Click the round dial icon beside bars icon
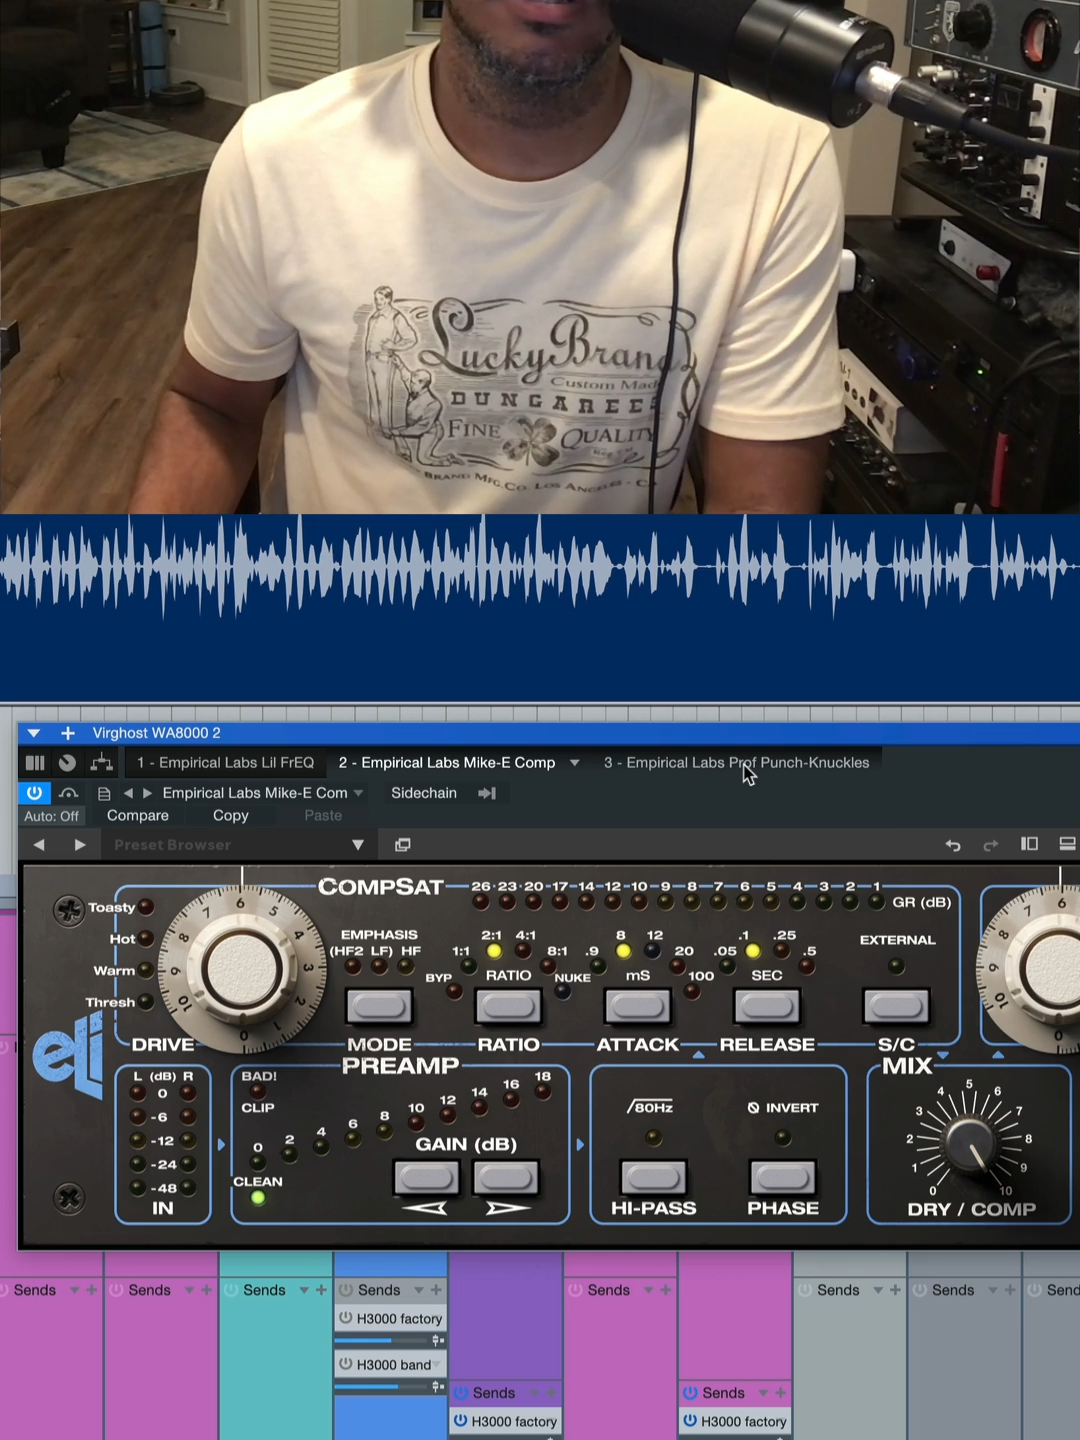This screenshot has width=1080, height=1440. [x=67, y=763]
